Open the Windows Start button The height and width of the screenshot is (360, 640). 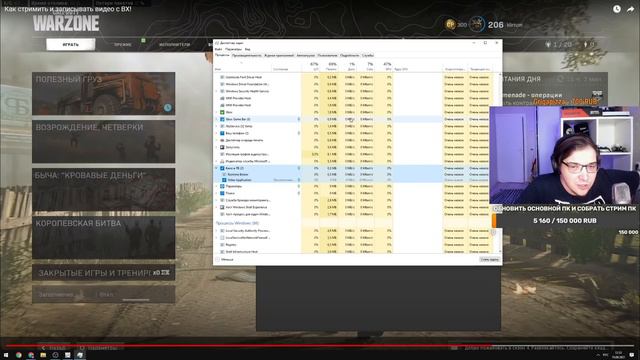6,355
